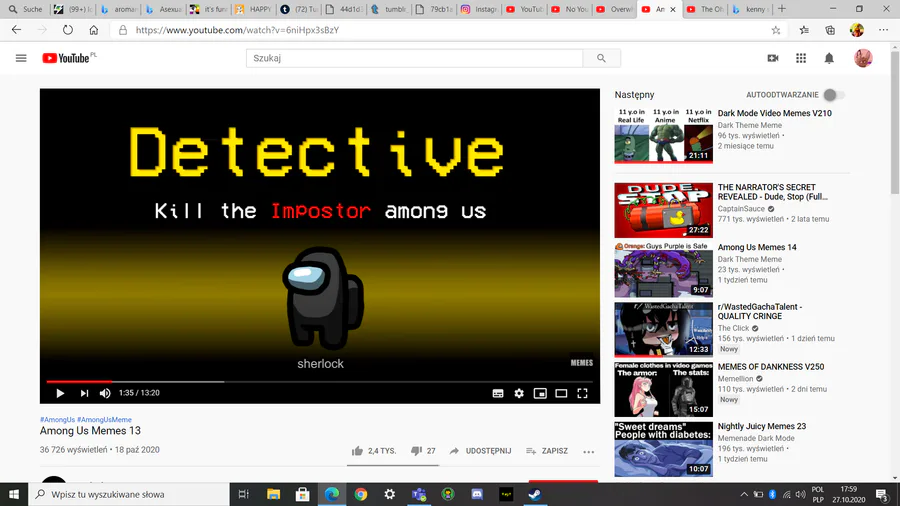This screenshot has width=900, height=506.
Task: Enter fullscreen mode
Action: (583, 393)
